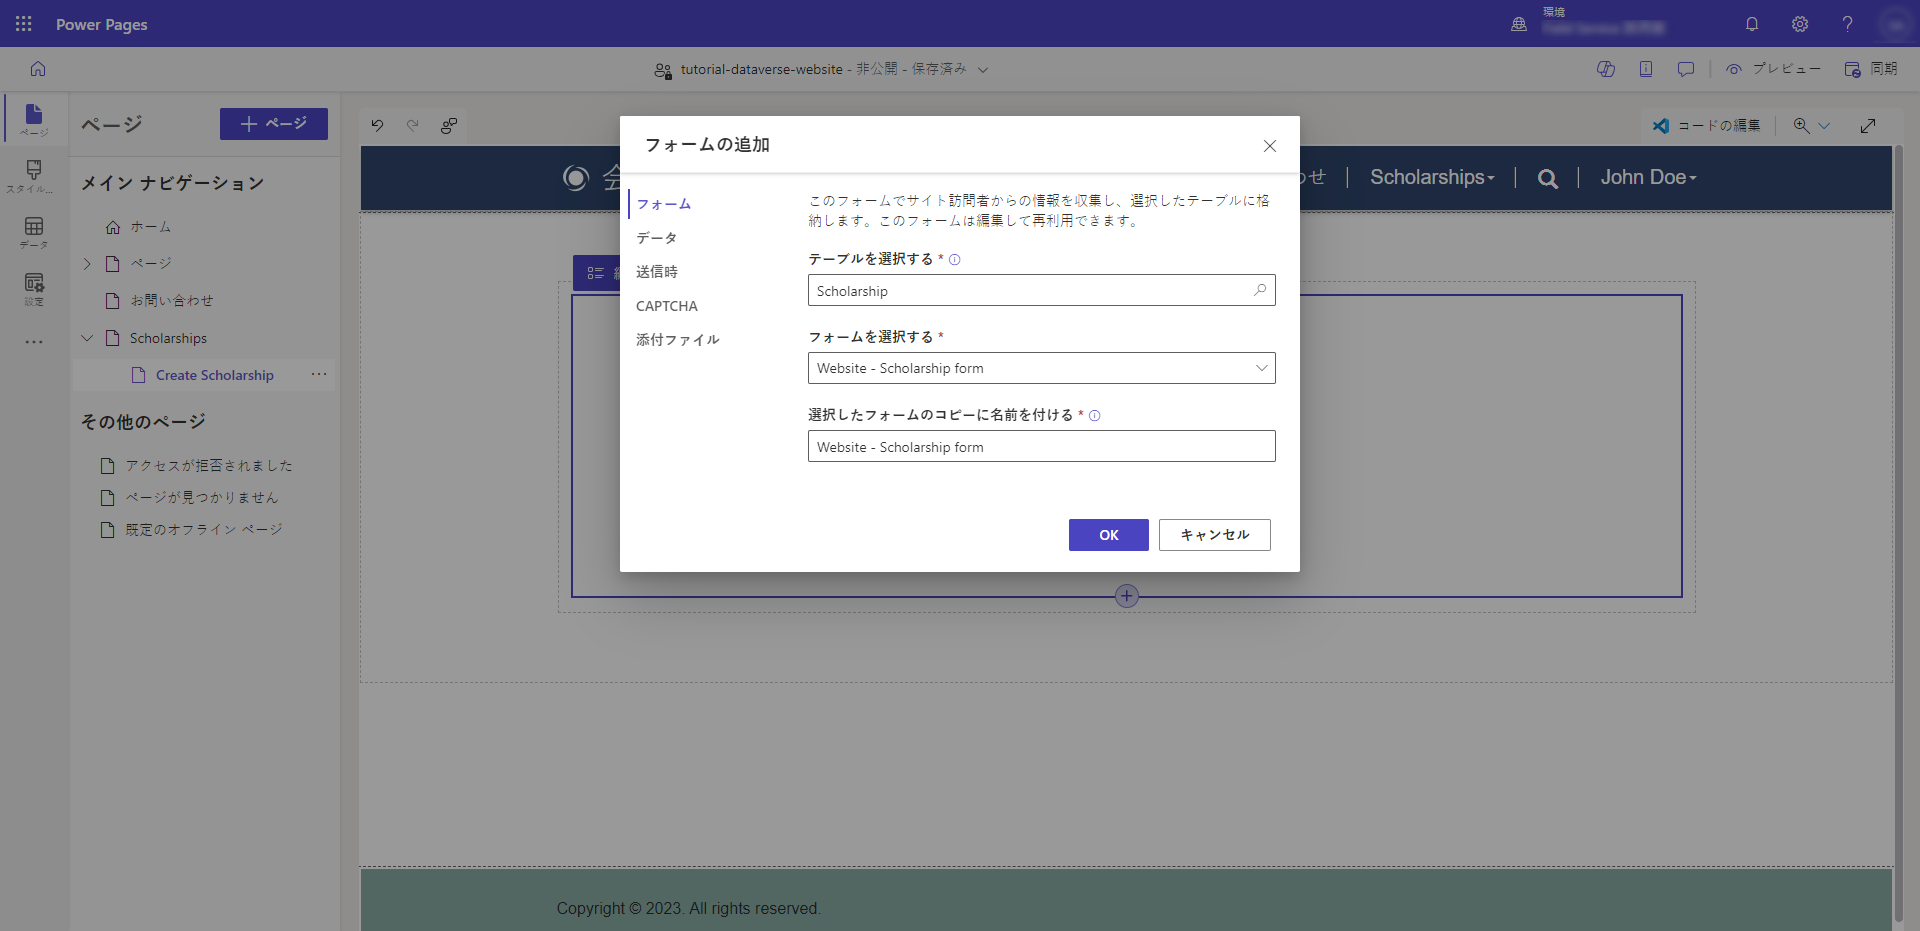This screenshot has height=931, width=1920.
Task: Click the redo arrow icon
Action: coord(413,125)
